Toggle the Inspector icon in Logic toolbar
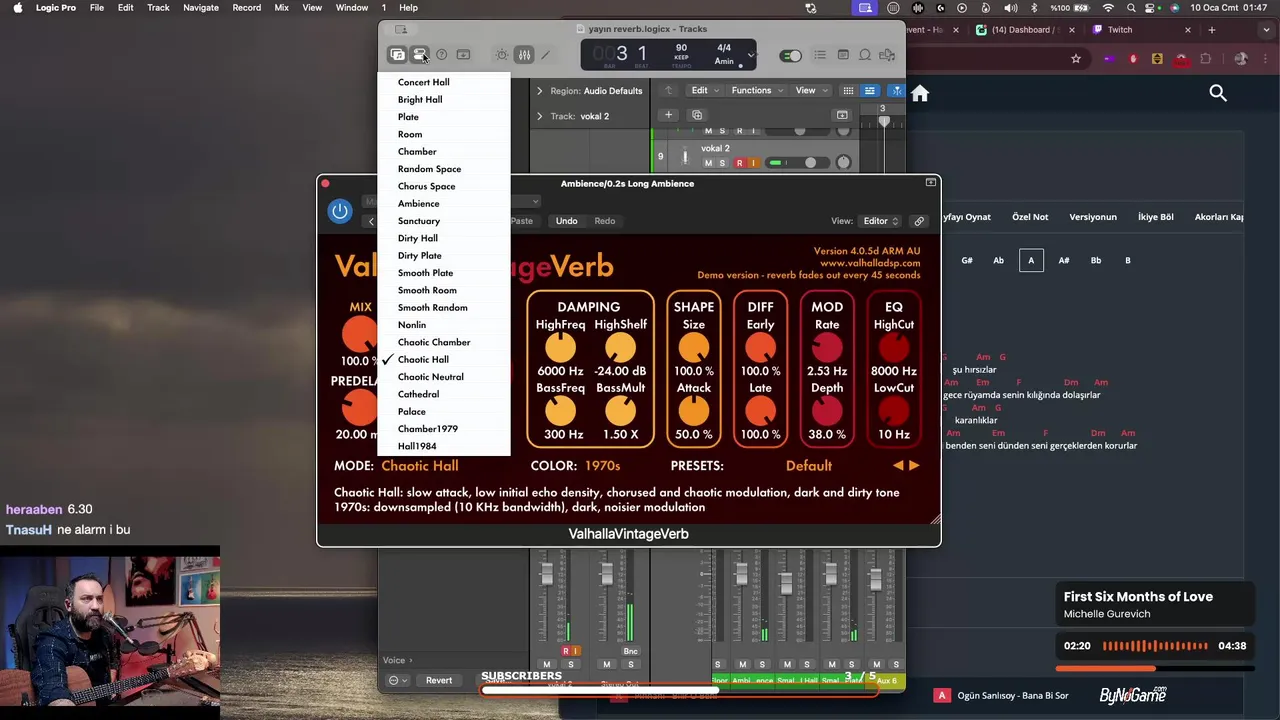This screenshot has height=720, width=1280. [420, 55]
